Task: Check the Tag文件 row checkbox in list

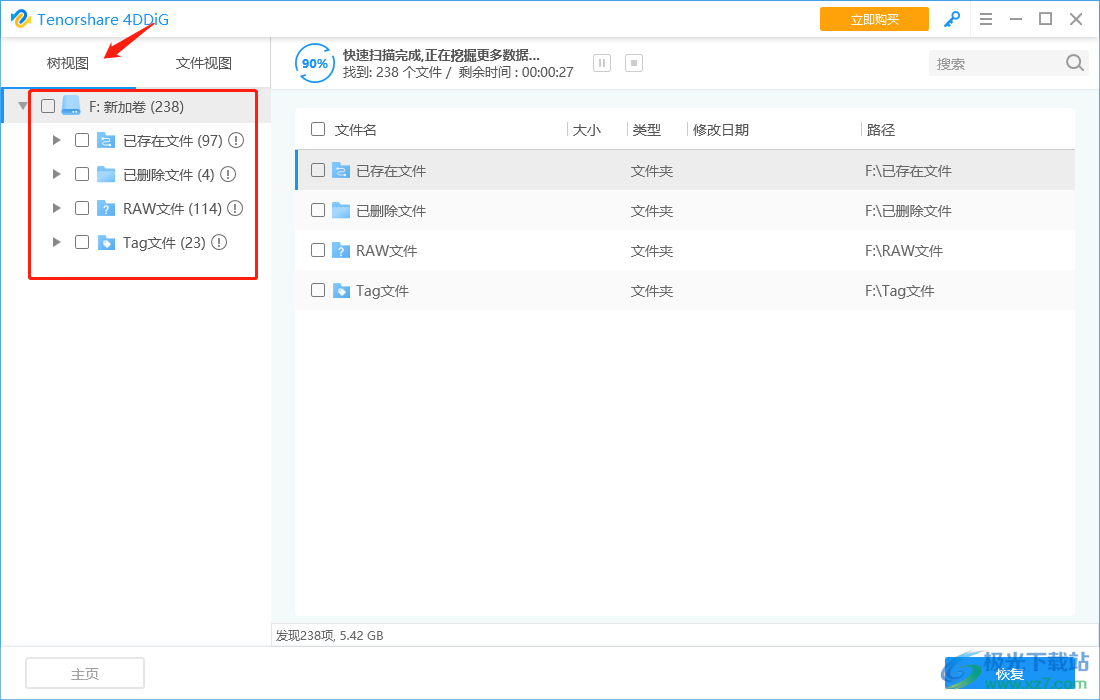Action: [318, 290]
